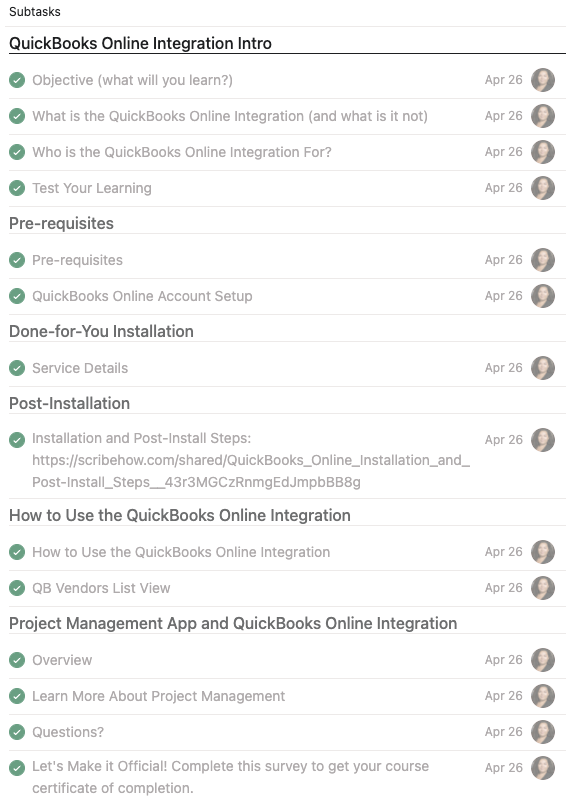Open 'What is the QuickBooks Online Integration (and what is it not)'

[x=230, y=116]
